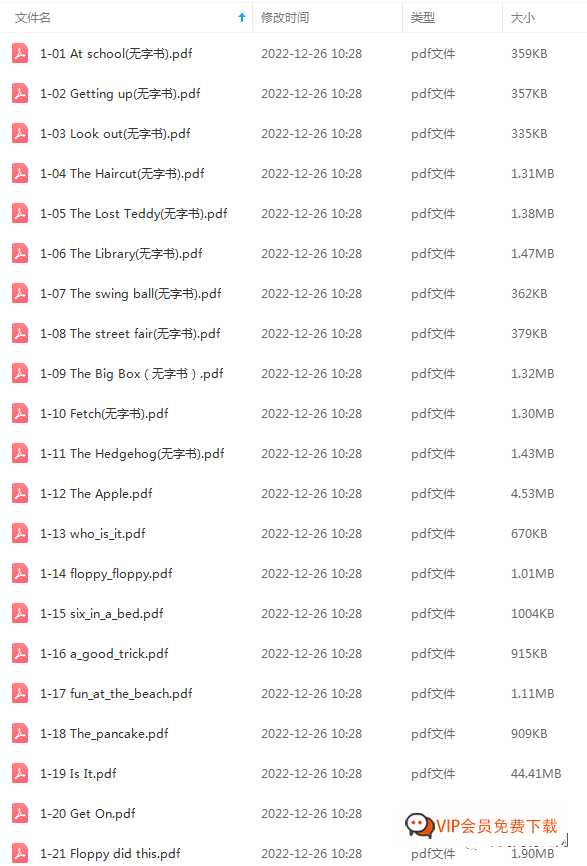Select the row for 1-20 Get On.pdf
Viewport: 587px width, 866px height.
point(293,814)
